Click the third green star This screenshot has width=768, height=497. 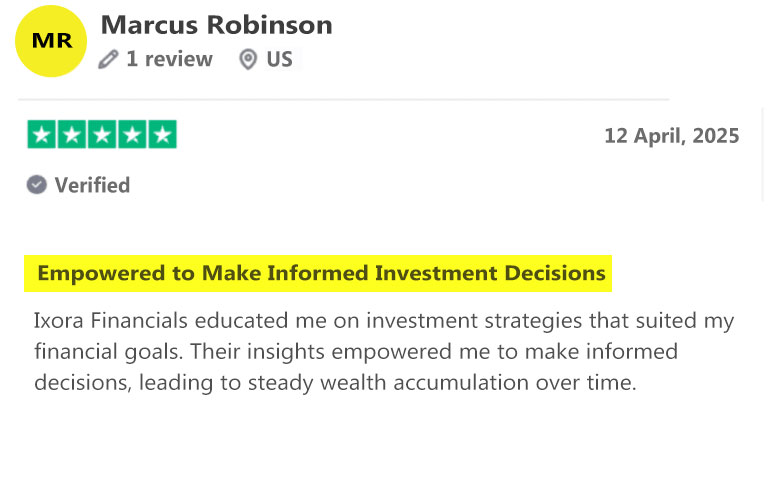tap(102, 134)
